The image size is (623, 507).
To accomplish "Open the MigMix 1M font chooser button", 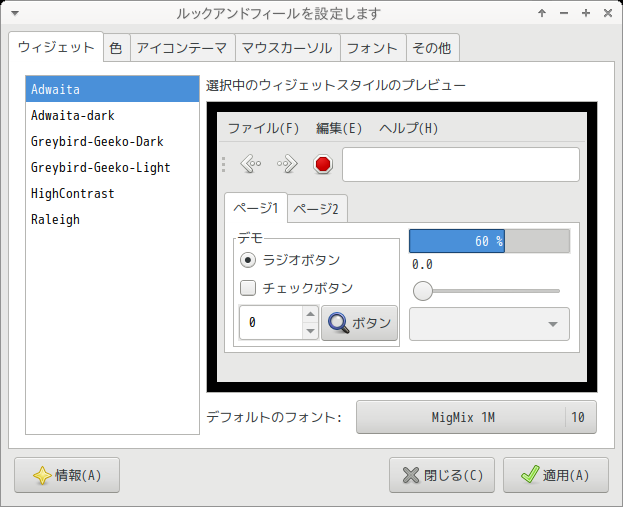I will (x=476, y=417).
